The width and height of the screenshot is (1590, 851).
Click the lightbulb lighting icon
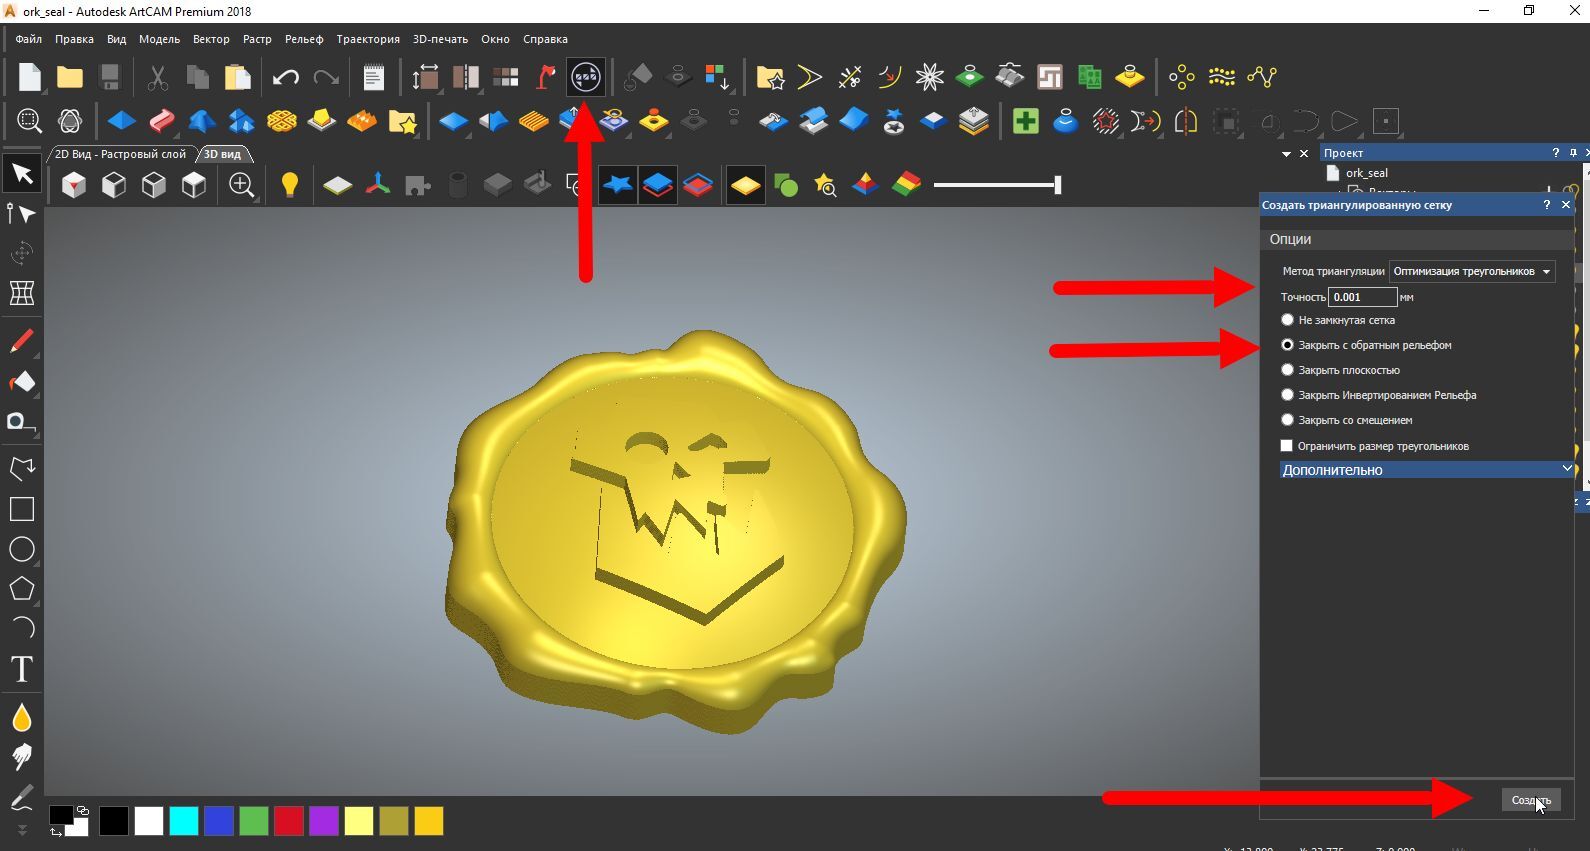point(290,185)
